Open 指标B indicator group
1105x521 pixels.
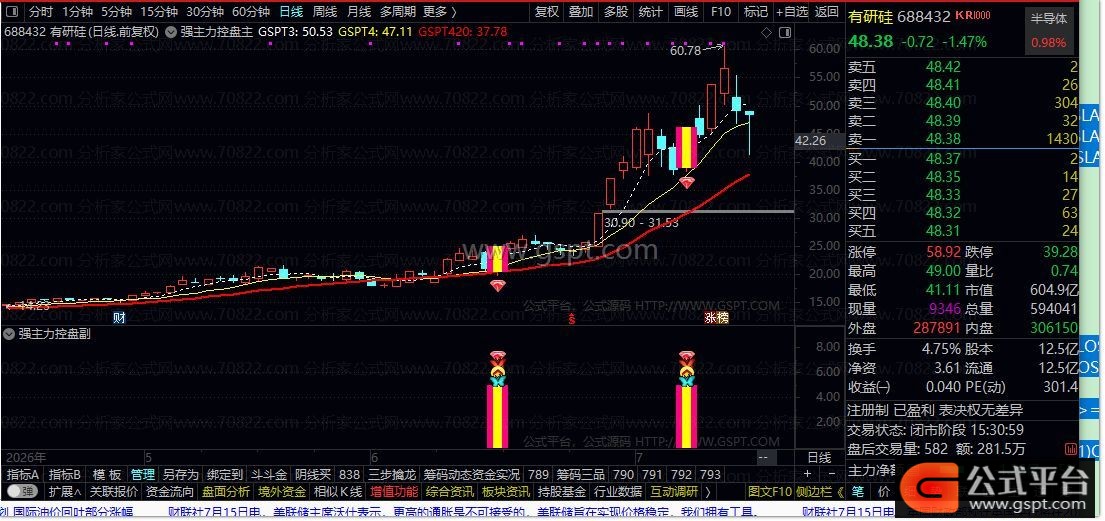click(x=64, y=474)
